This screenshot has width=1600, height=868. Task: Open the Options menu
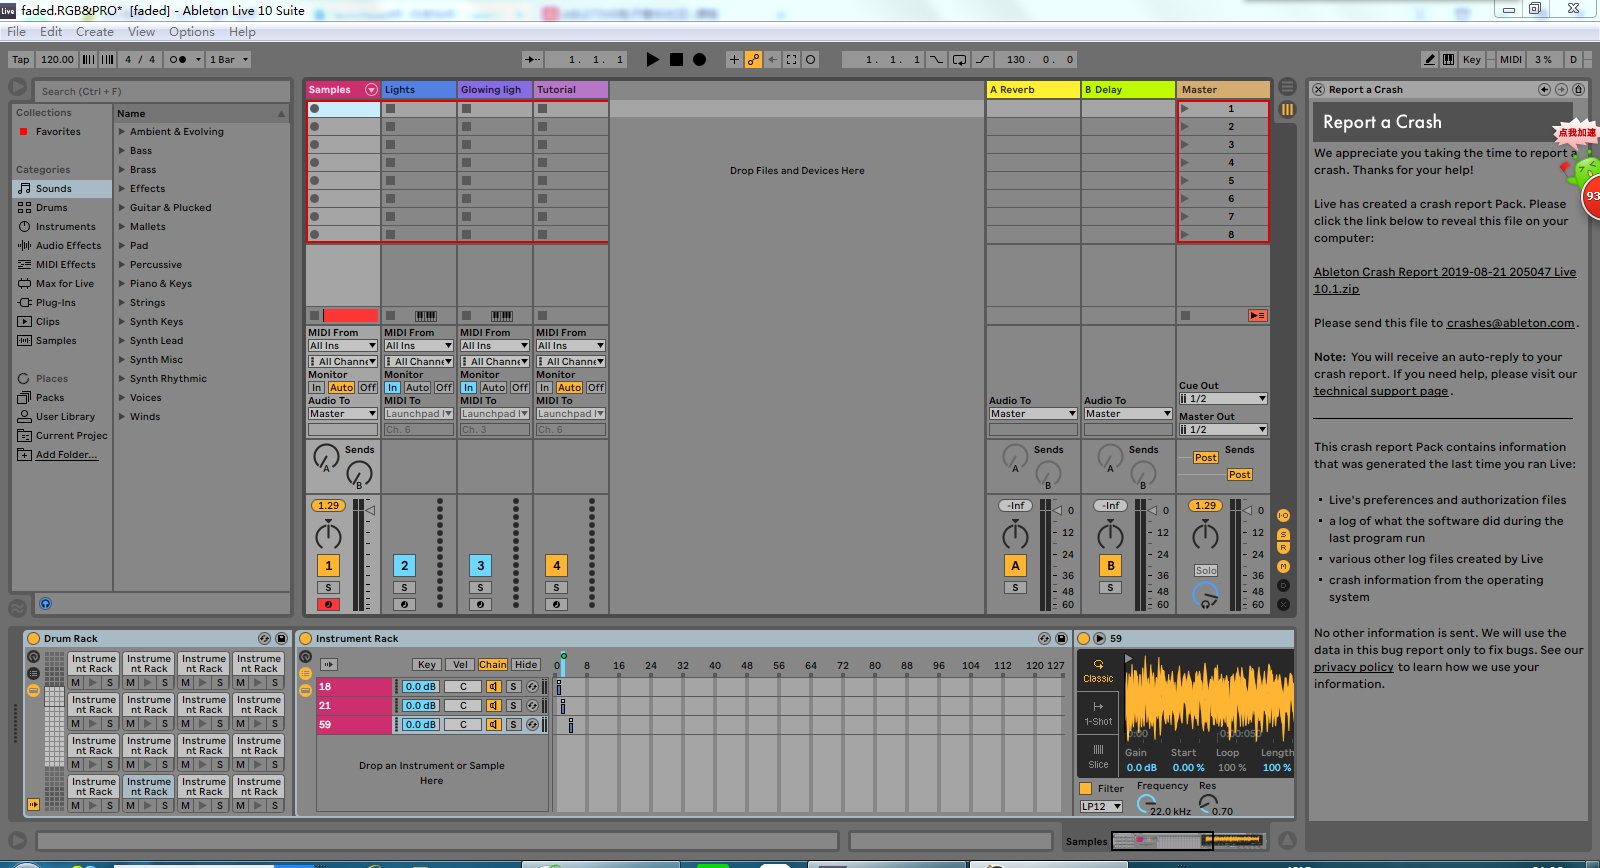tap(192, 32)
